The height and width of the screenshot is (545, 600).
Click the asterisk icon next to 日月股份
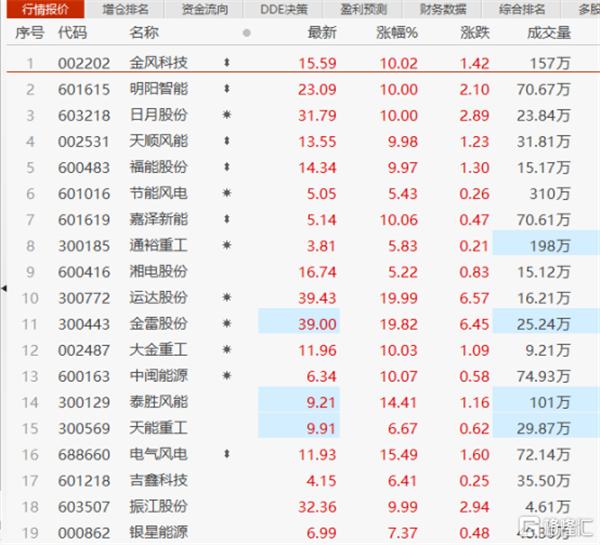click(226, 115)
